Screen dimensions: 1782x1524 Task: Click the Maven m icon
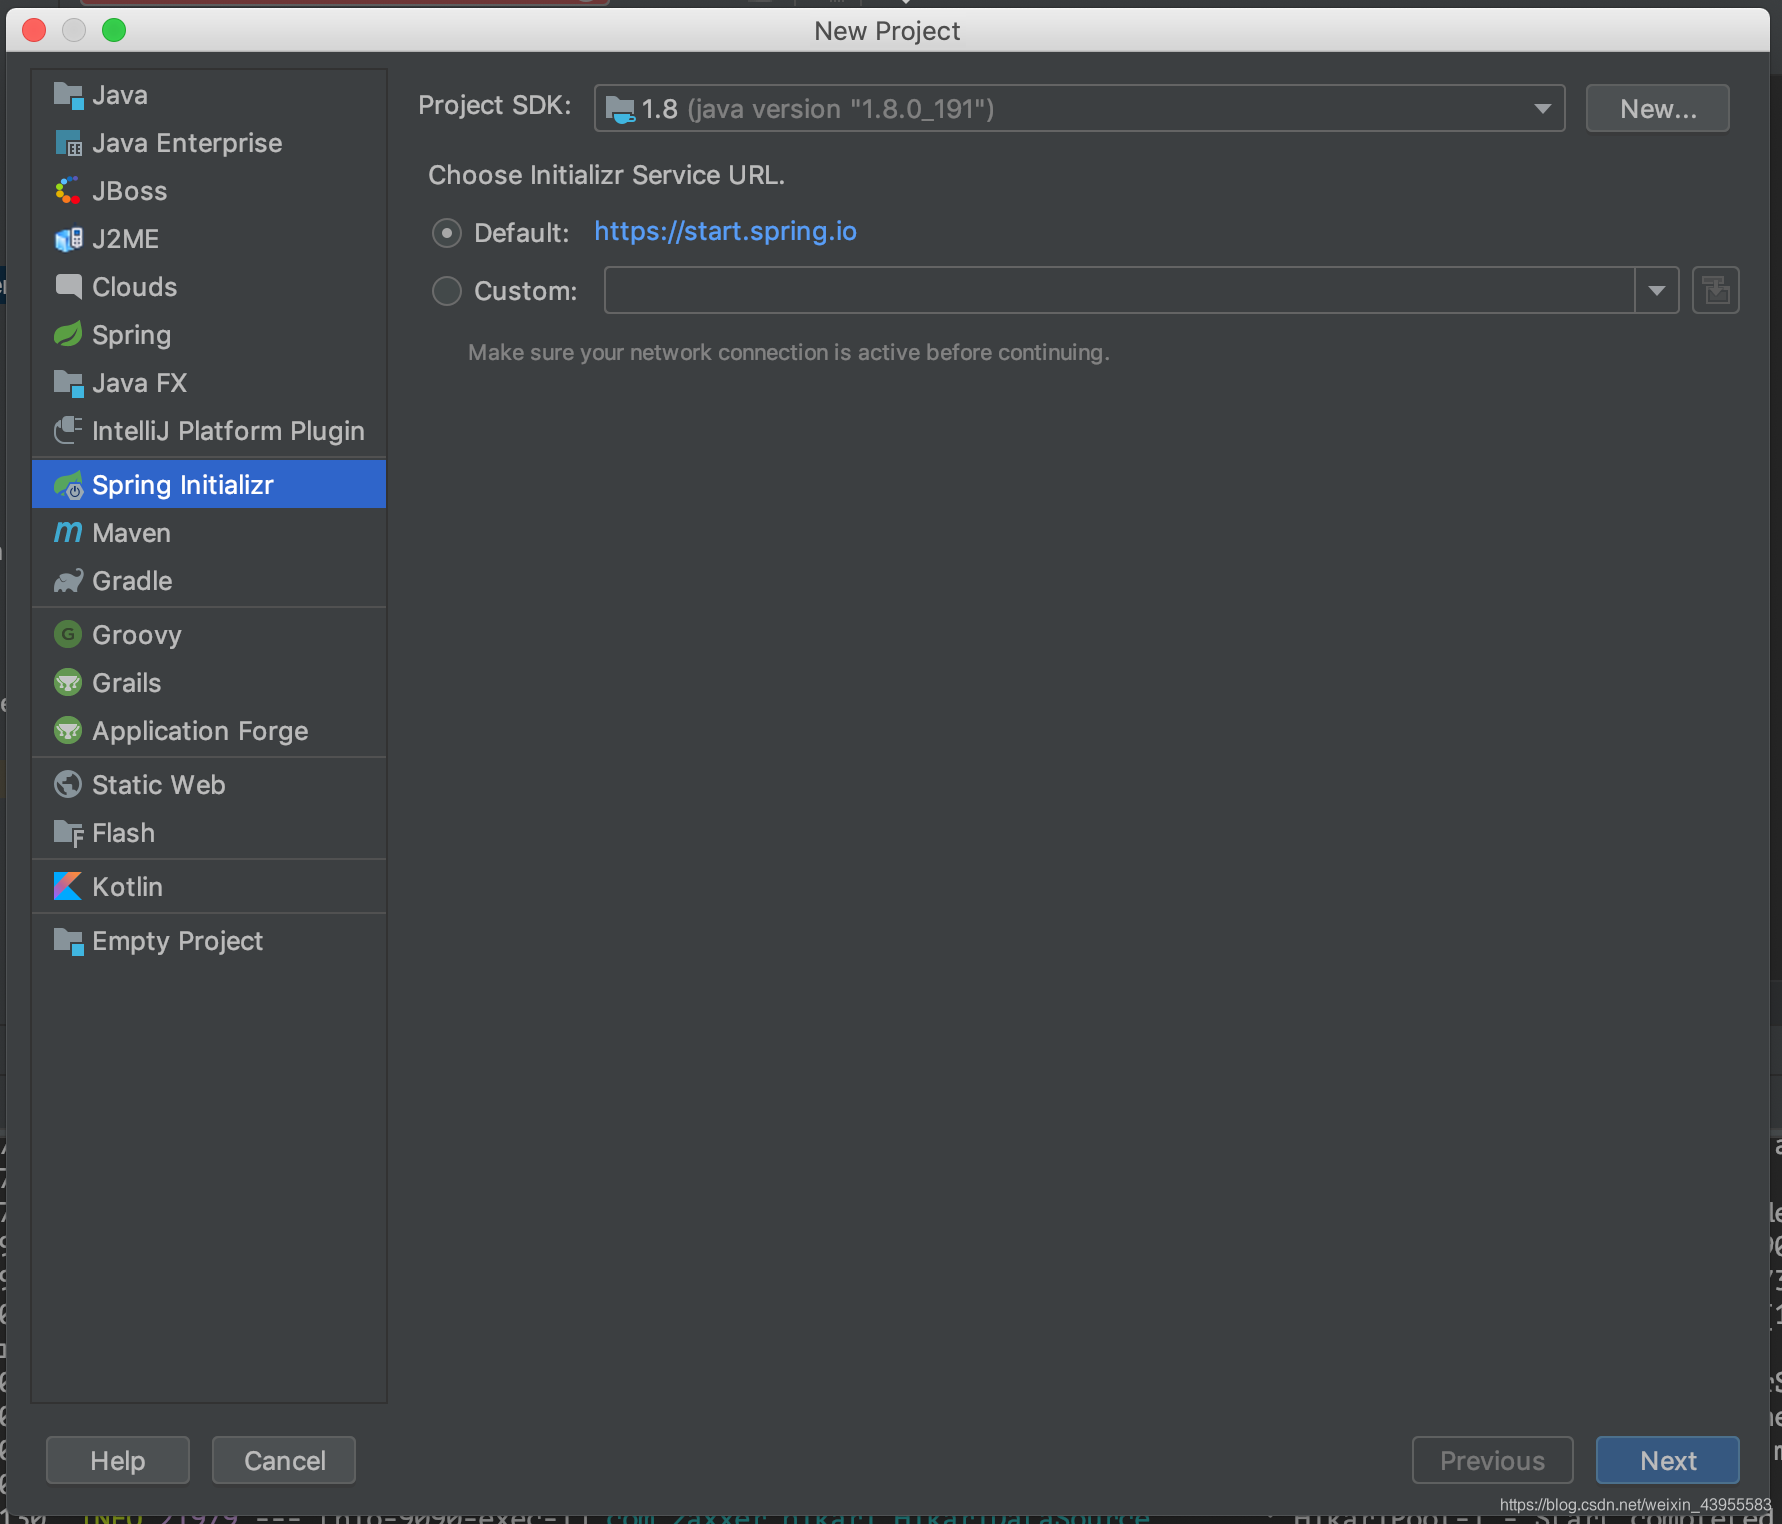[x=68, y=532]
